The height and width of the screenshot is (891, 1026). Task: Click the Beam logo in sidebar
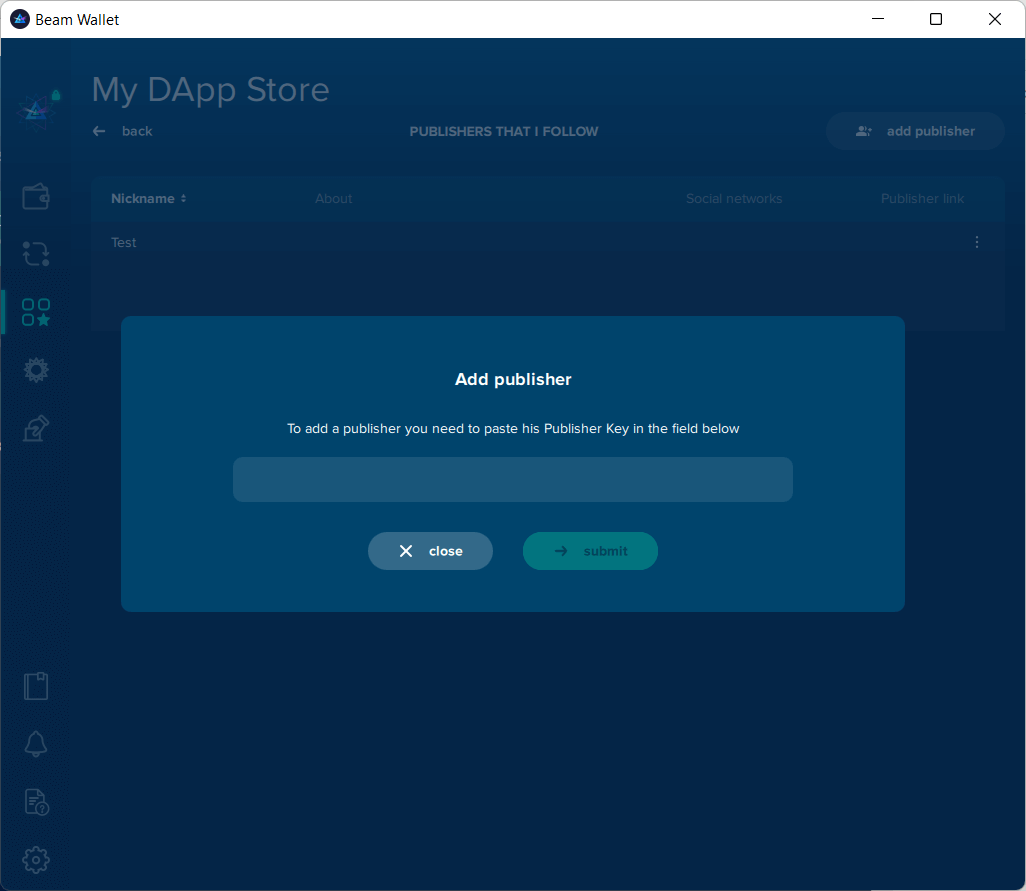point(36,109)
